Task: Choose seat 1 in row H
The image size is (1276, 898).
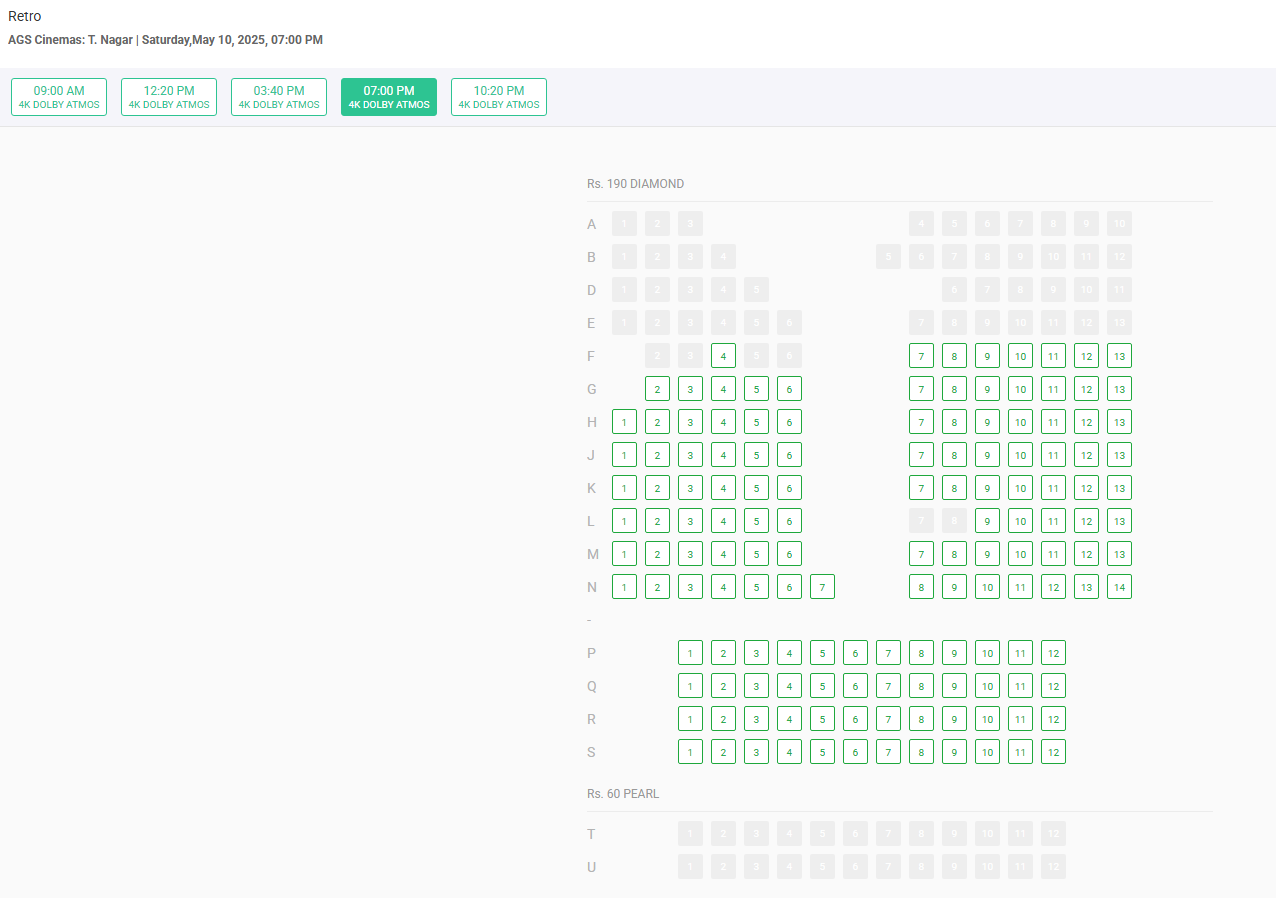Action: tap(624, 422)
